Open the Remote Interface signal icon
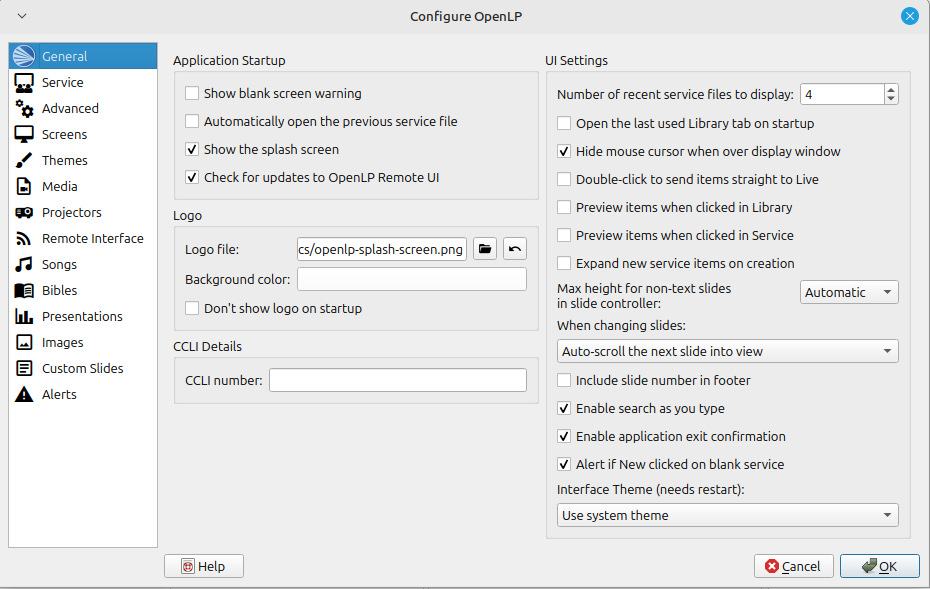930x589 pixels. coord(25,239)
